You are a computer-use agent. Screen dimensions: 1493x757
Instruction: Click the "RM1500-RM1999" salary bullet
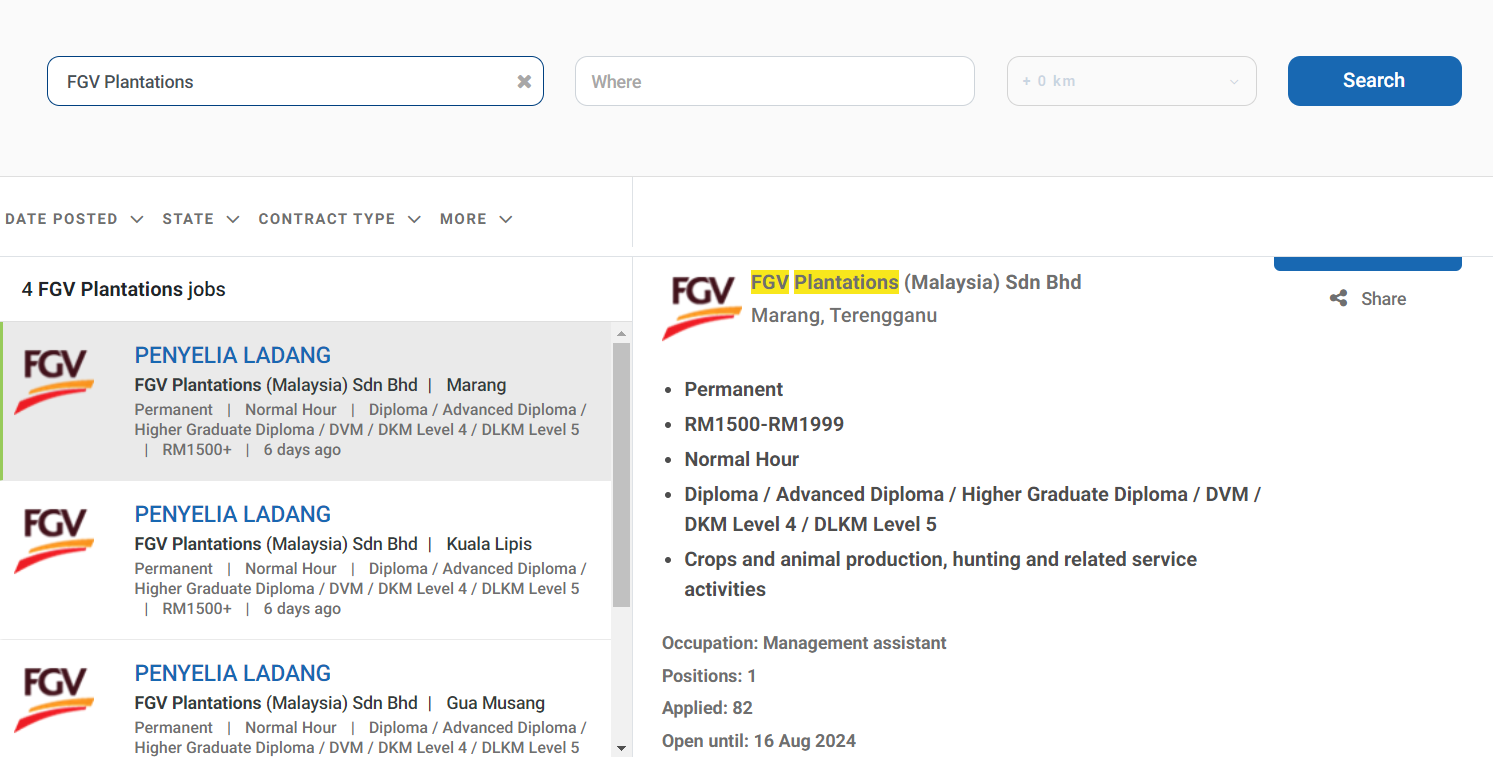tap(764, 424)
